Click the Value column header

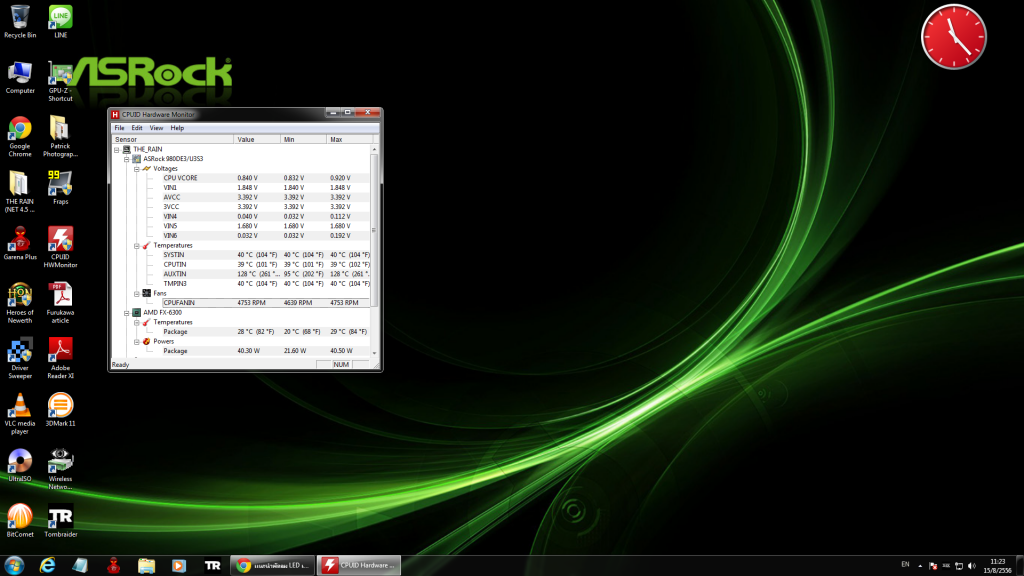257,139
